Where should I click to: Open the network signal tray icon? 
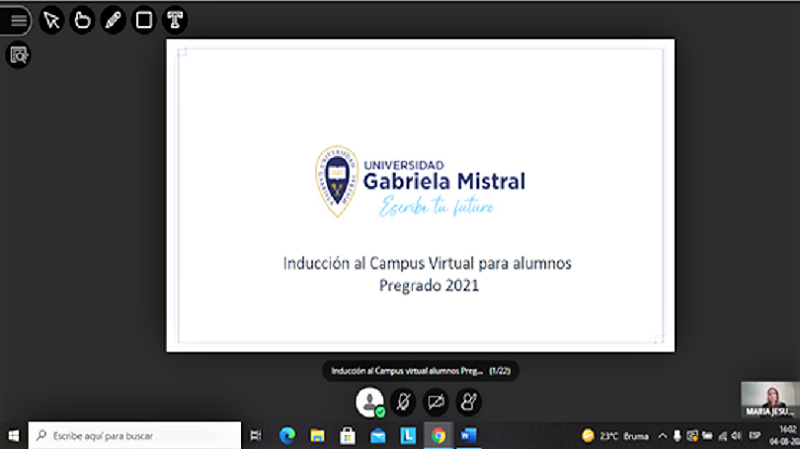pyautogui.click(x=722, y=436)
